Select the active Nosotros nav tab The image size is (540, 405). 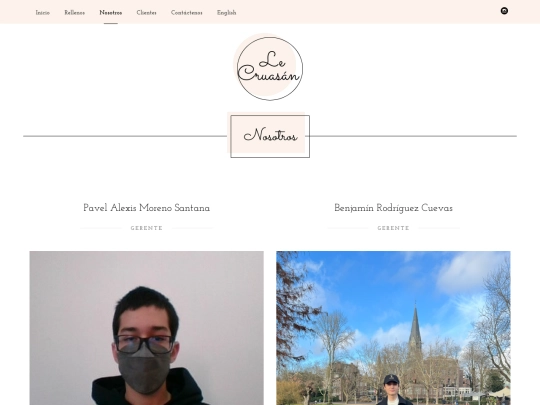coord(111,13)
